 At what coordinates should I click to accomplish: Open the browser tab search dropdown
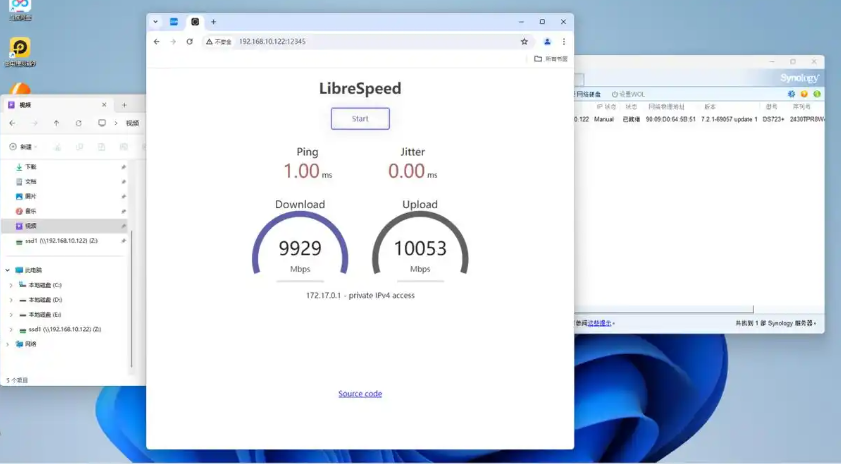(x=156, y=22)
